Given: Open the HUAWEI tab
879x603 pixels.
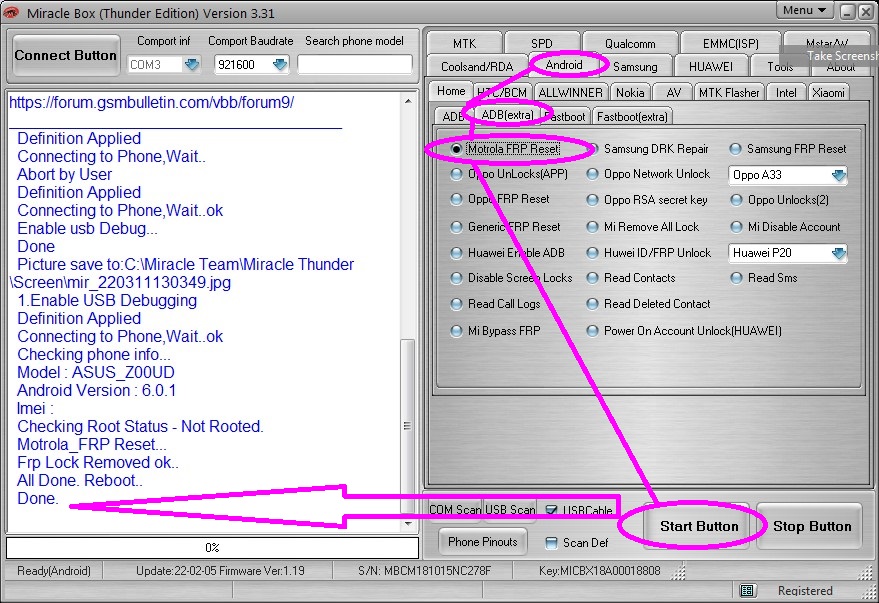Looking at the screenshot, I should click(711, 67).
